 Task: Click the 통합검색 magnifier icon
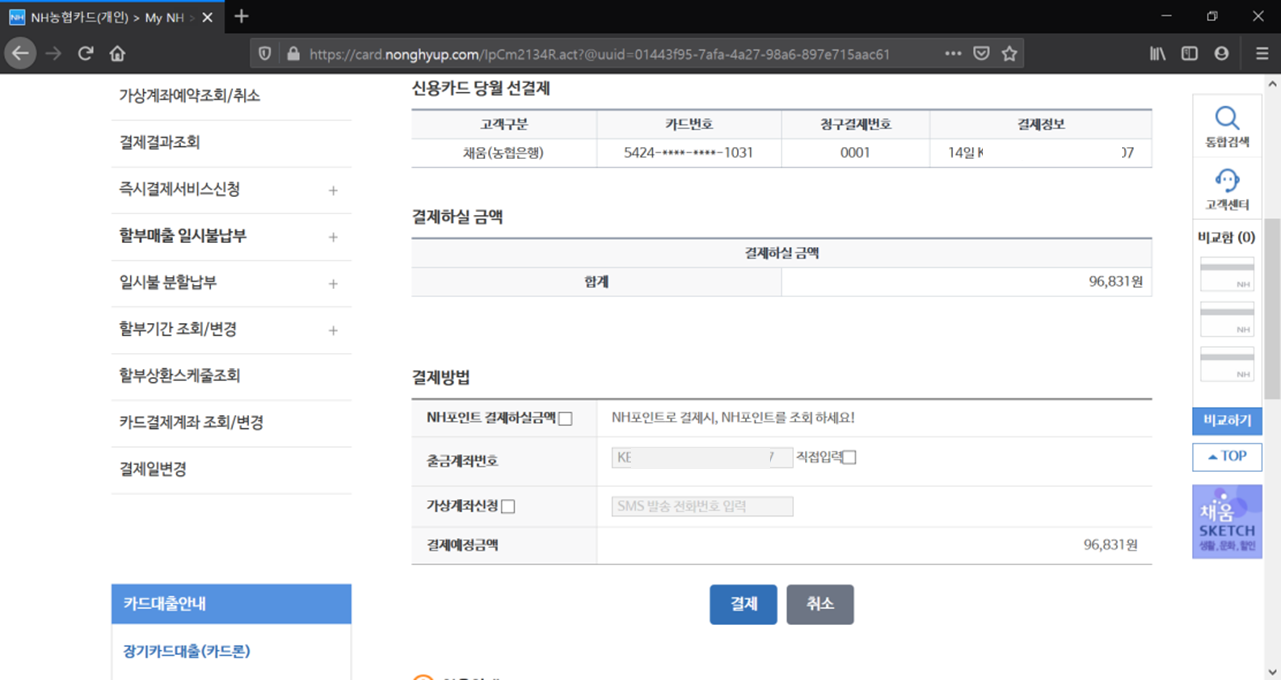click(1227, 119)
